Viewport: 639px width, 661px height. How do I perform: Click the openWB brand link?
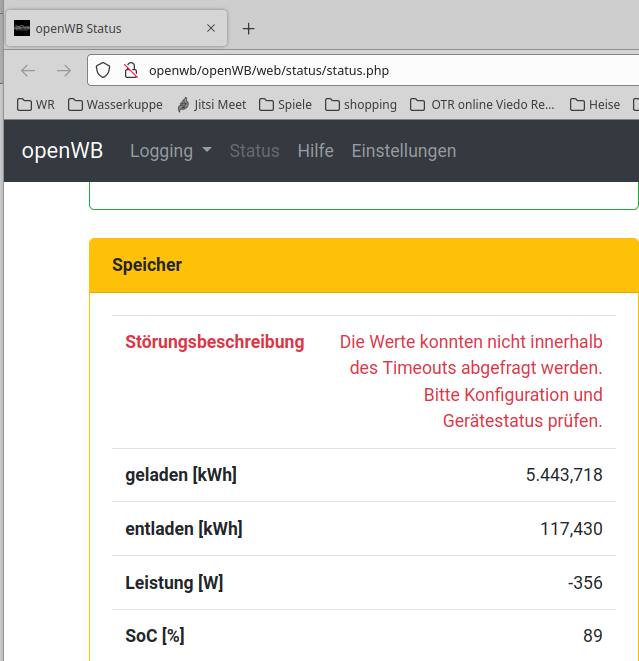[x=62, y=151]
